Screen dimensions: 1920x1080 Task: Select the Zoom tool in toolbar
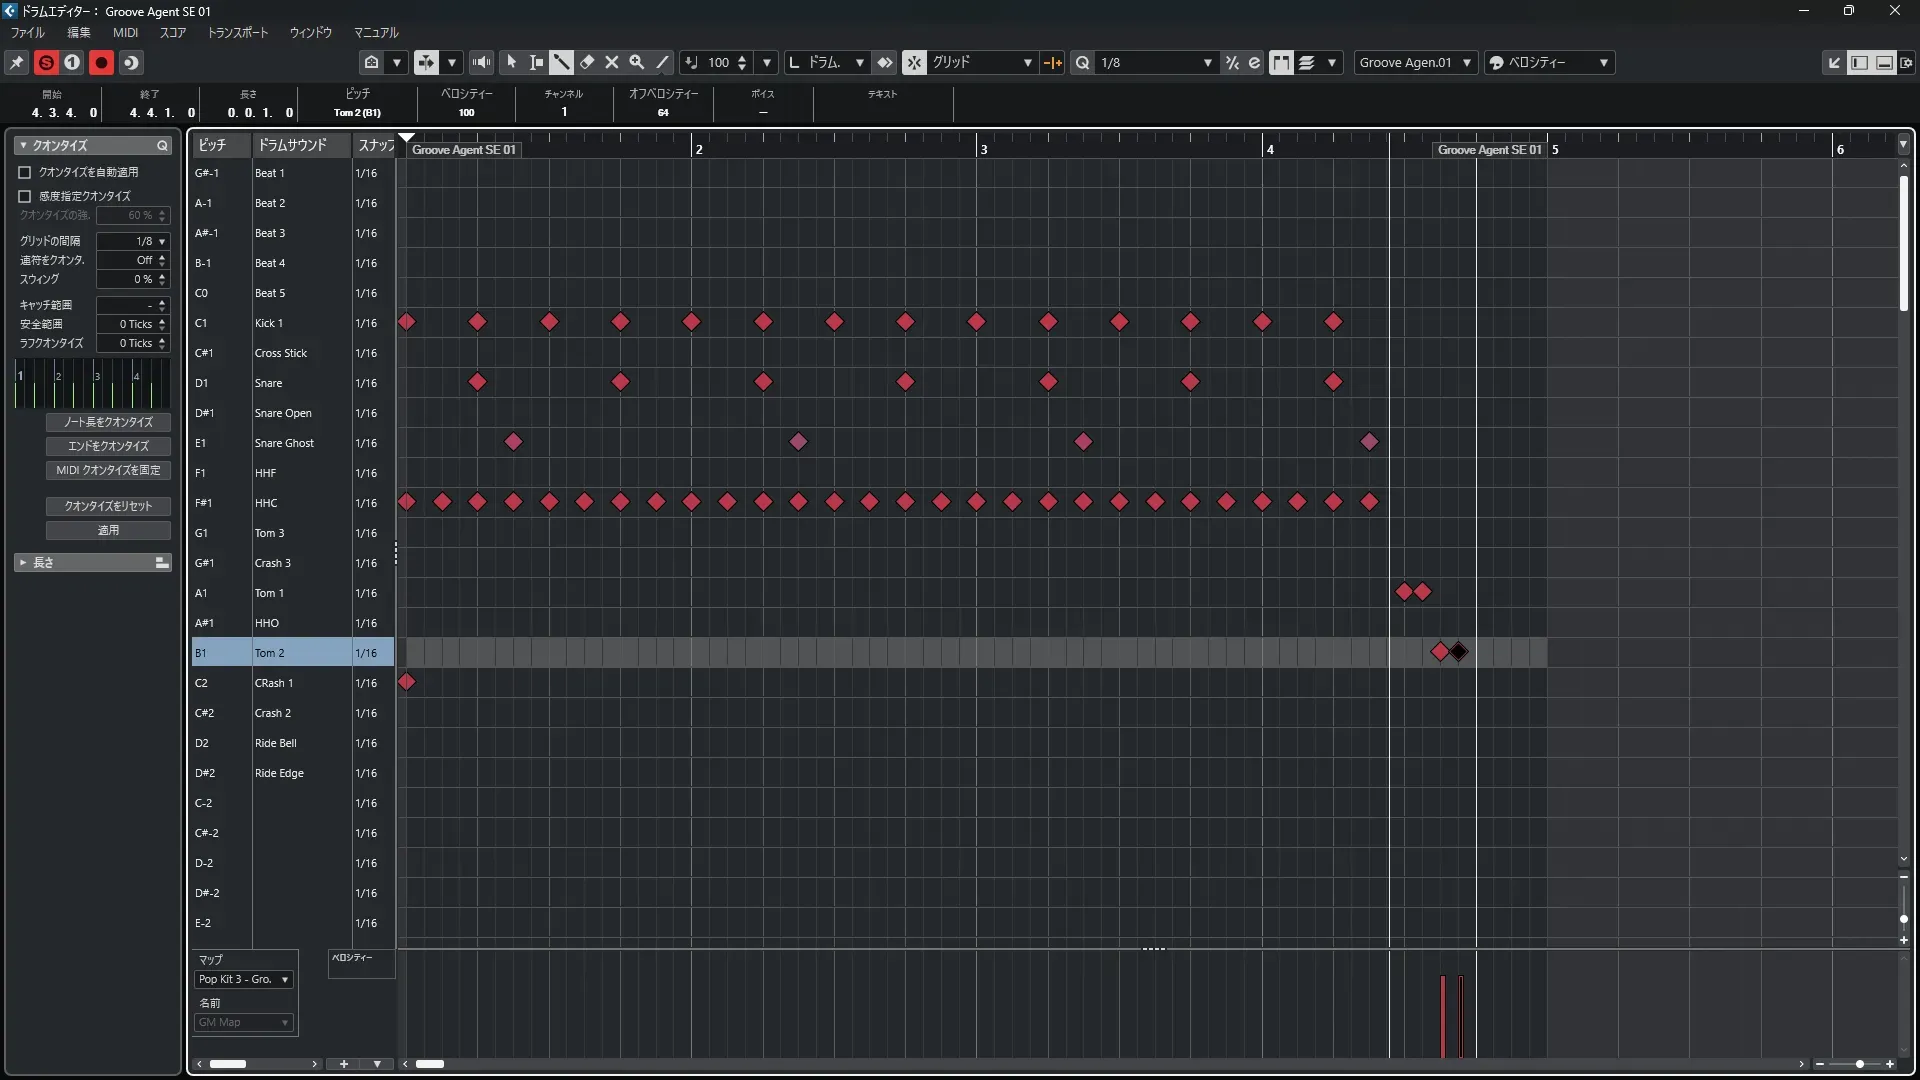tap(637, 62)
